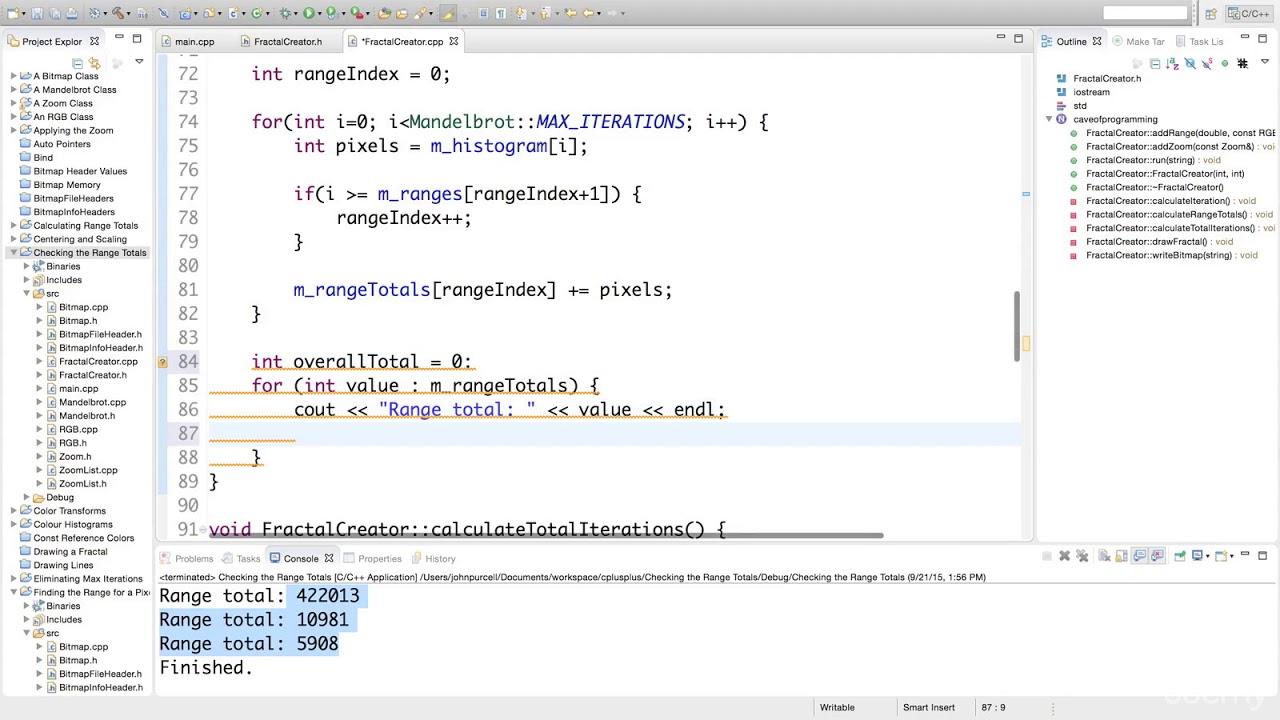Expand the Debug folder in tree

(27, 497)
